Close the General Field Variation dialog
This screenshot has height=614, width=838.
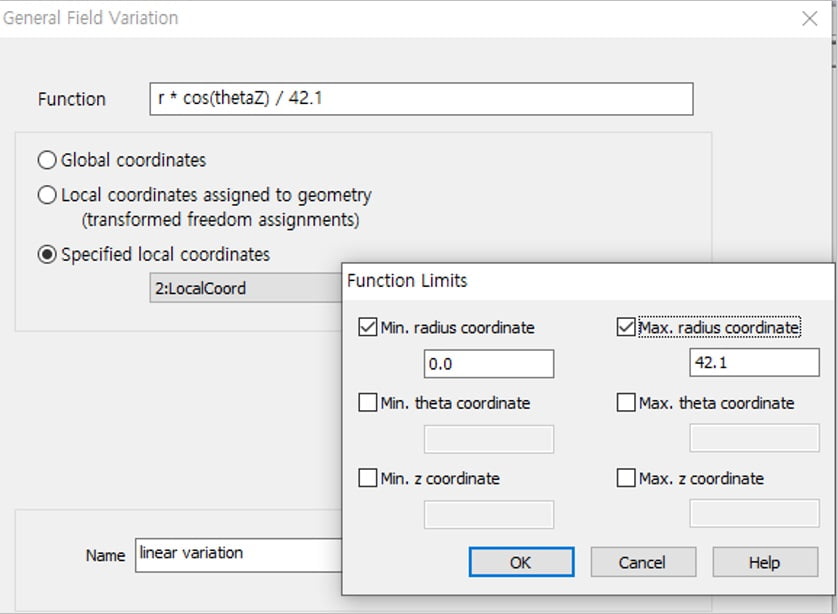pos(810,19)
